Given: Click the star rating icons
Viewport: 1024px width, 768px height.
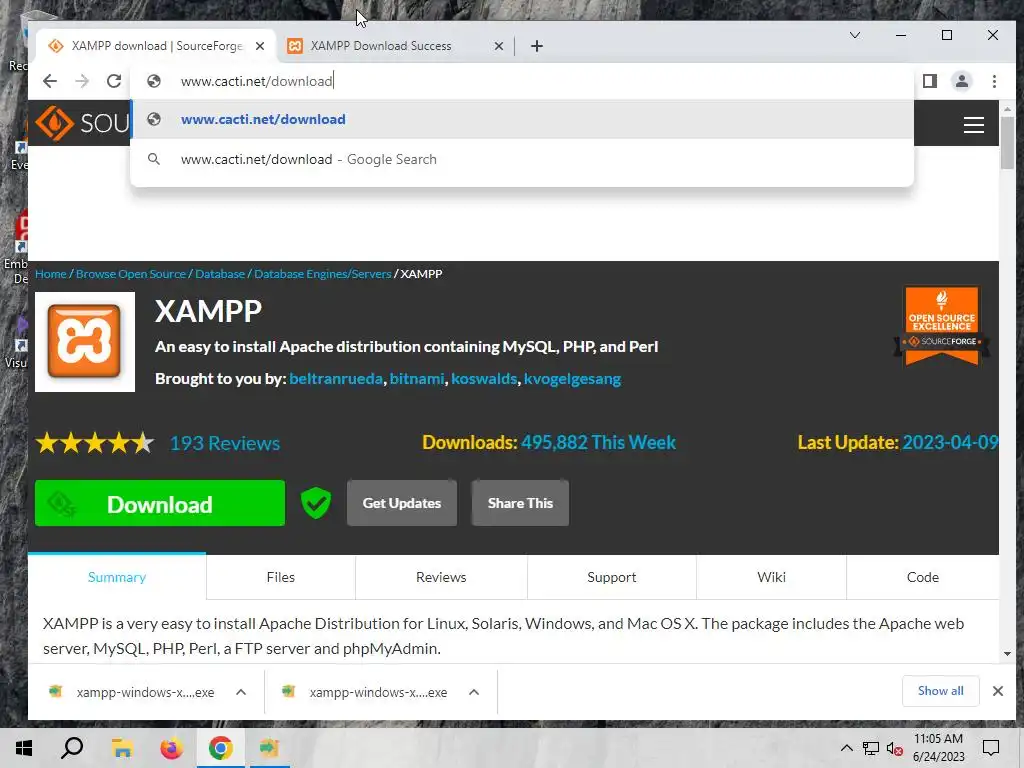Looking at the screenshot, I should (x=95, y=443).
